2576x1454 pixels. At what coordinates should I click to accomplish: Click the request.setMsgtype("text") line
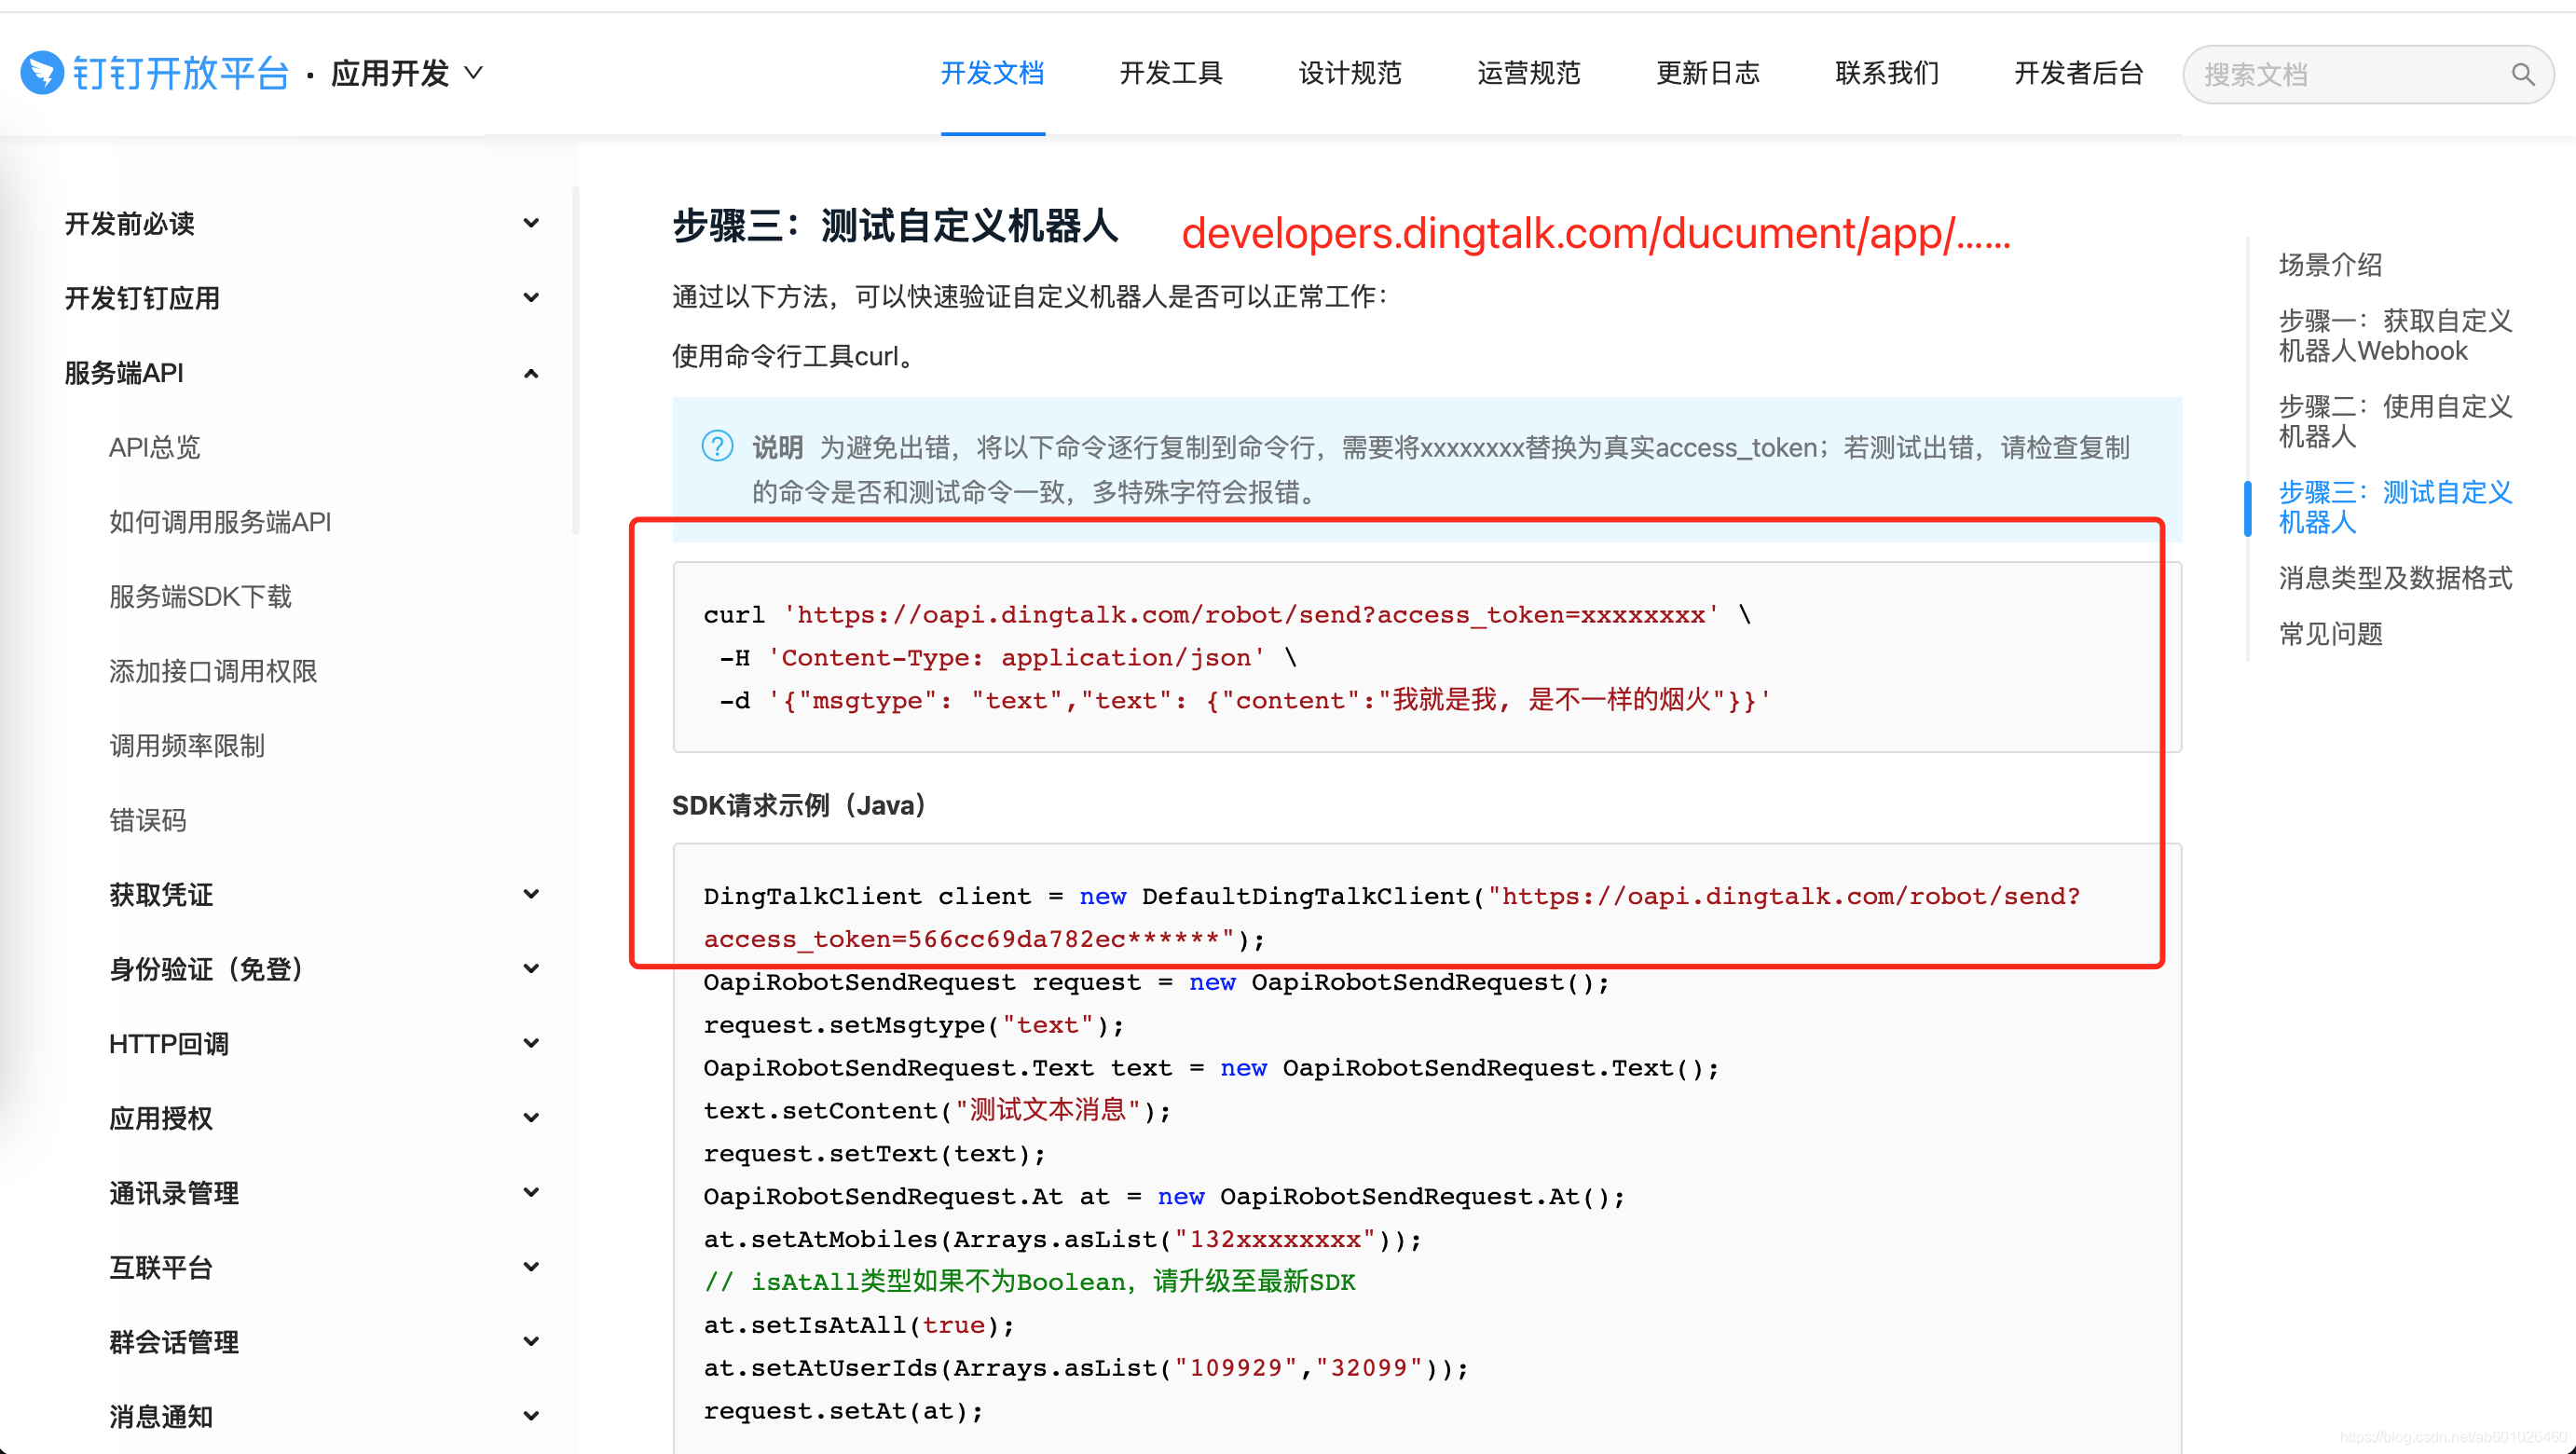(914, 1025)
